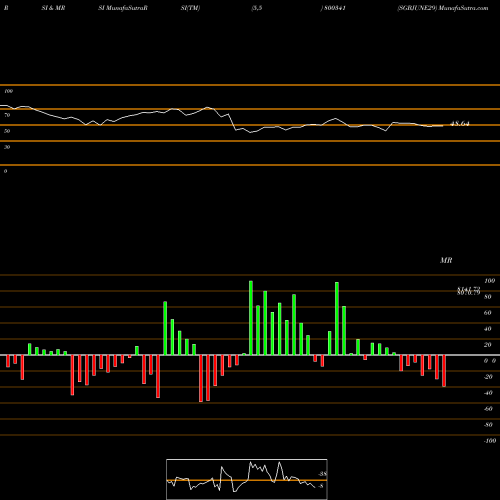Click the 38 label in mini chart

[x=322, y=474]
